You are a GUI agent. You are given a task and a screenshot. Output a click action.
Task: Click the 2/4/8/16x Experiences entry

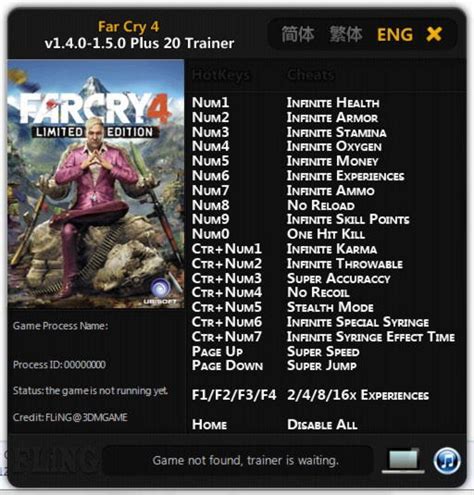(358, 395)
